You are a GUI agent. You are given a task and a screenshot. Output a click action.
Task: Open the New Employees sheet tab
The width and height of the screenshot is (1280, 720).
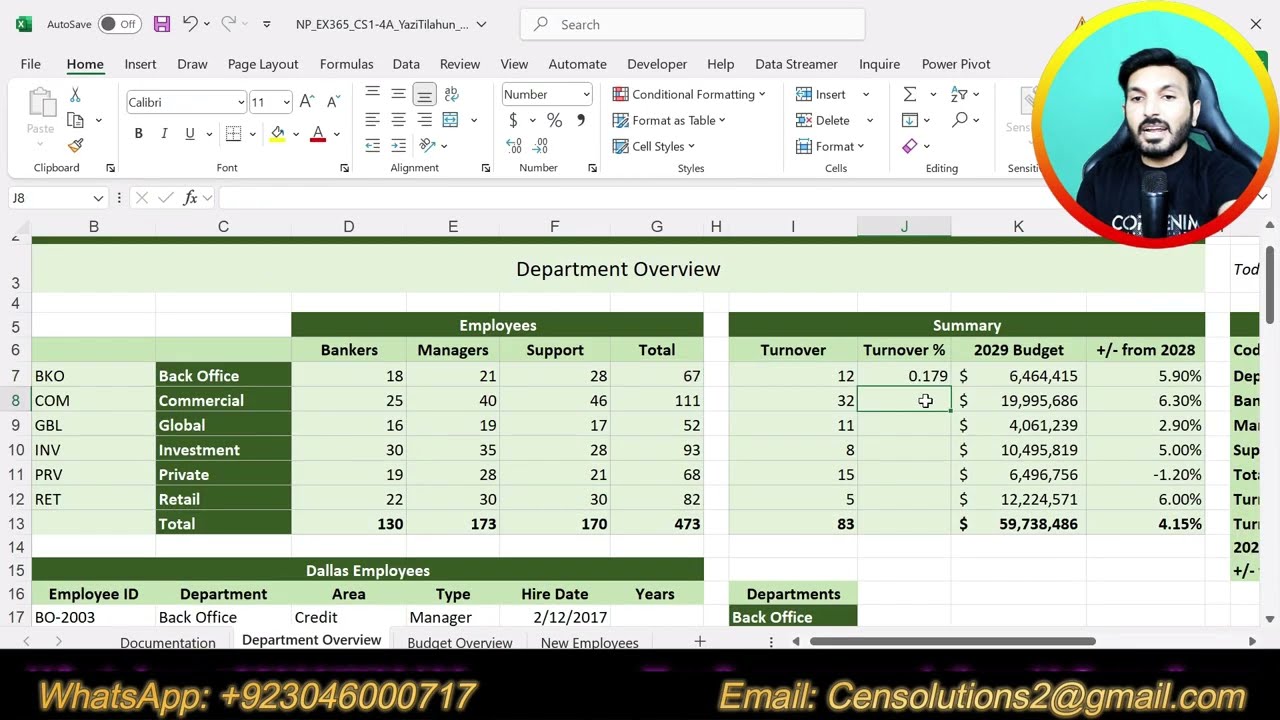(590, 642)
